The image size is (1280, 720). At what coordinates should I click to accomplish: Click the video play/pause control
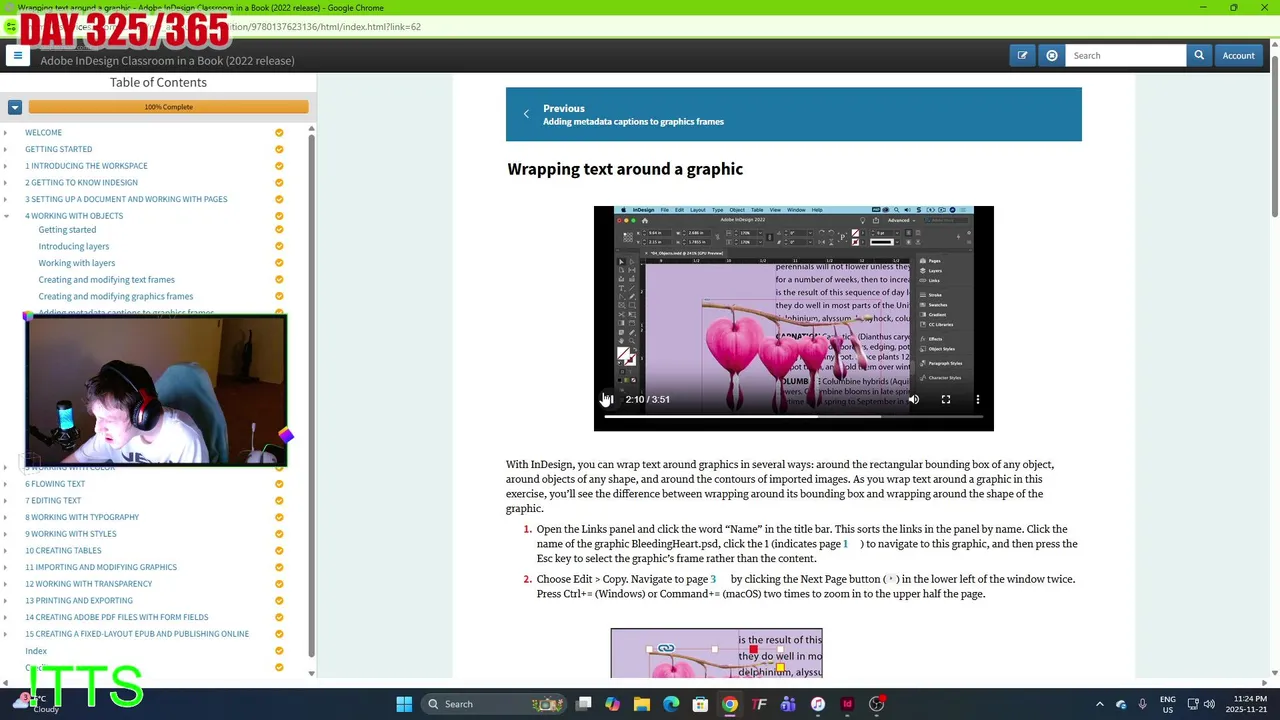[x=607, y=399]
